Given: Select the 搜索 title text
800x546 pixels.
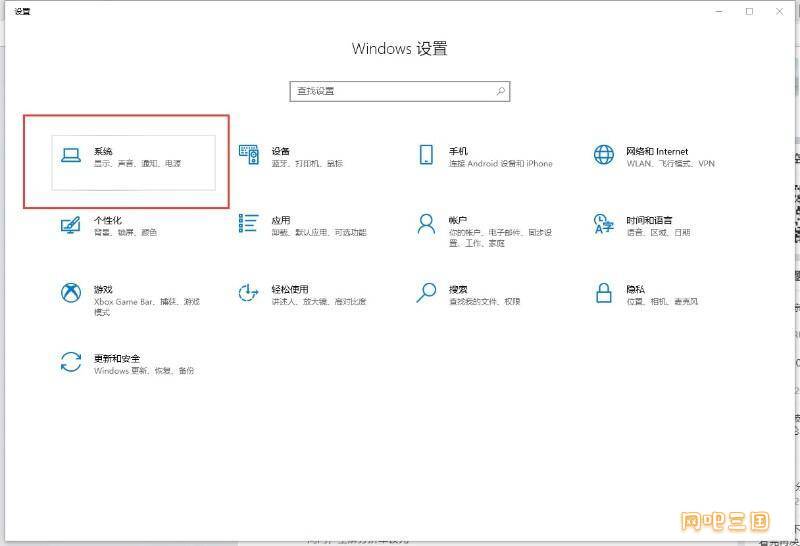Looking at the screenshot, I should [x=458, y=289].
